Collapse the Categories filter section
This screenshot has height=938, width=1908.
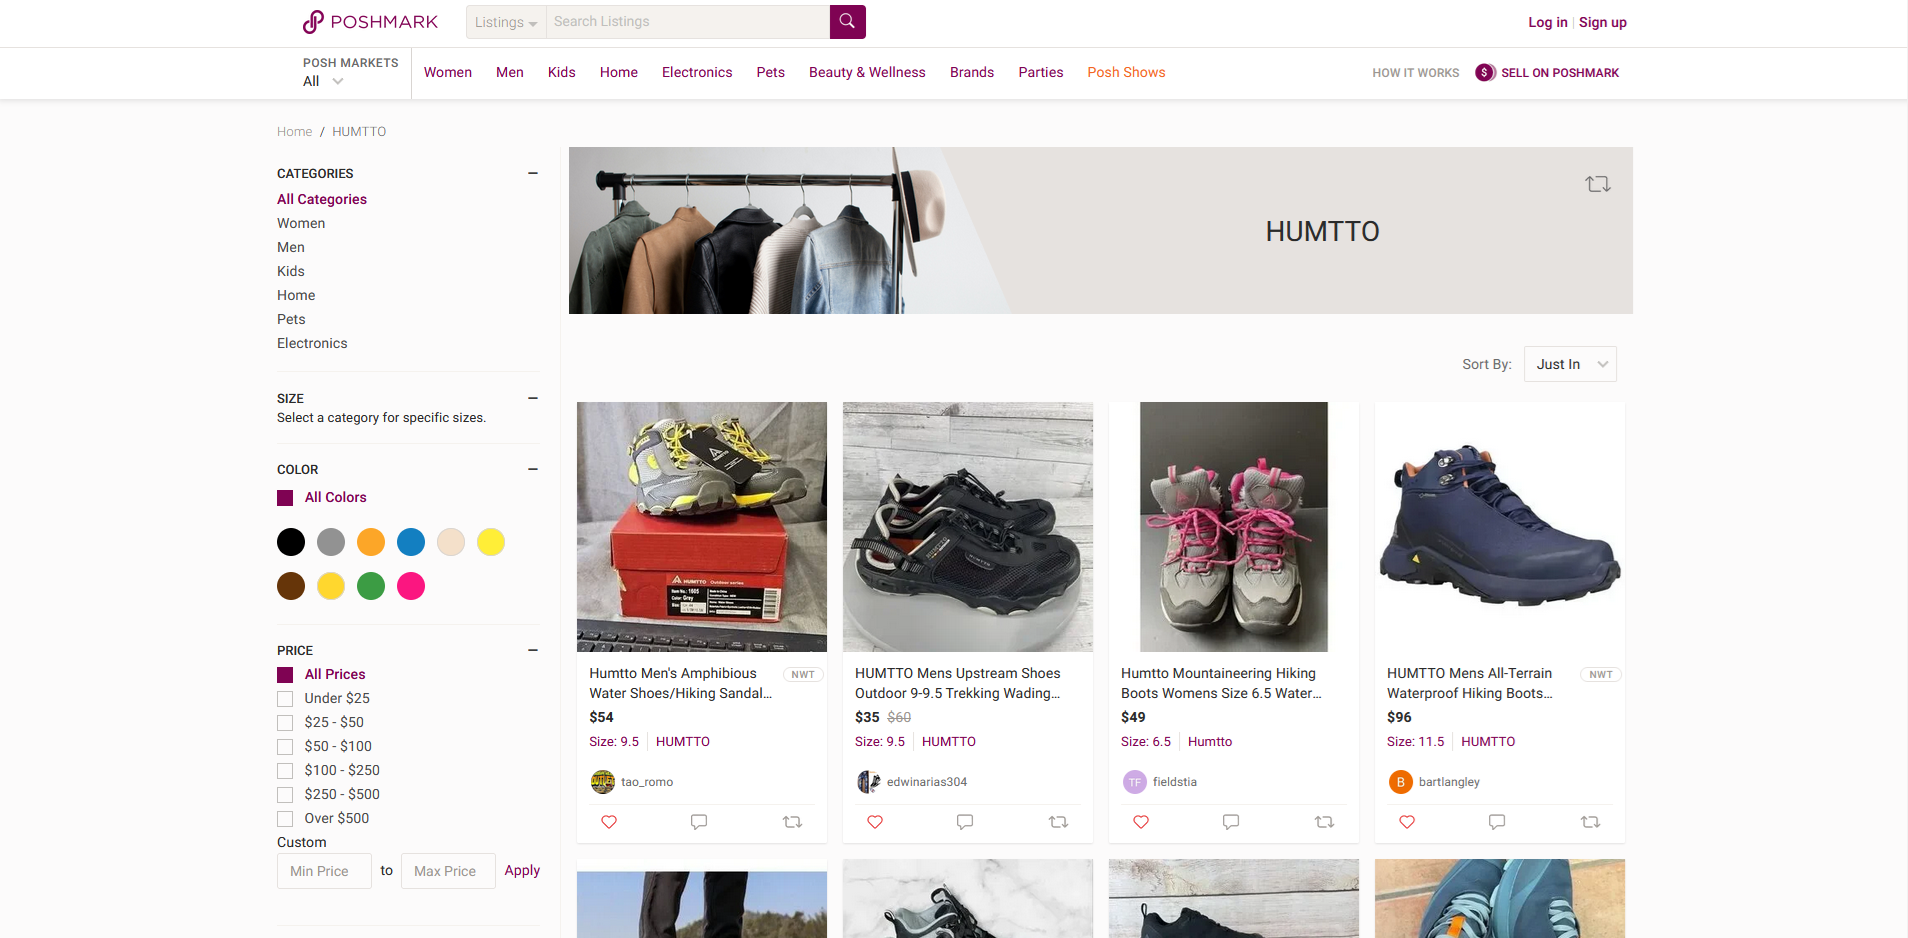(533, 173)
